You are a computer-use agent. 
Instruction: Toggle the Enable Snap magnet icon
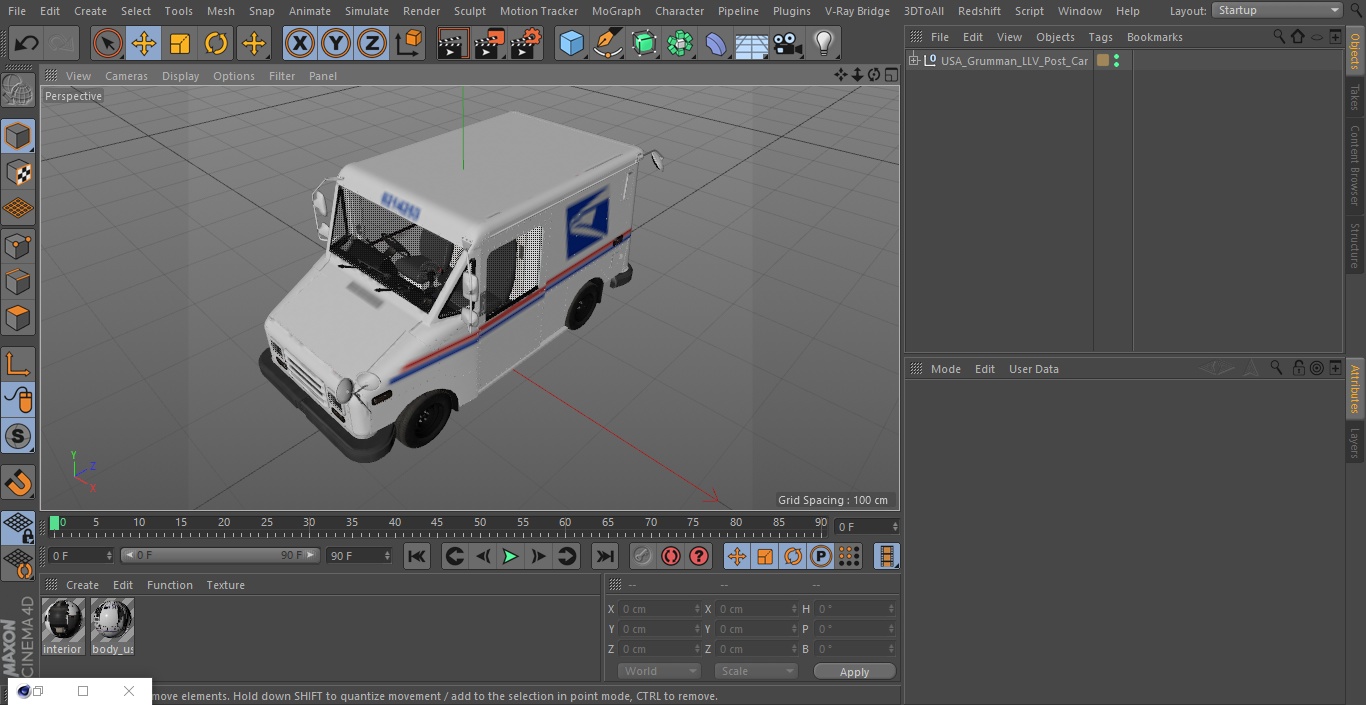18,482
